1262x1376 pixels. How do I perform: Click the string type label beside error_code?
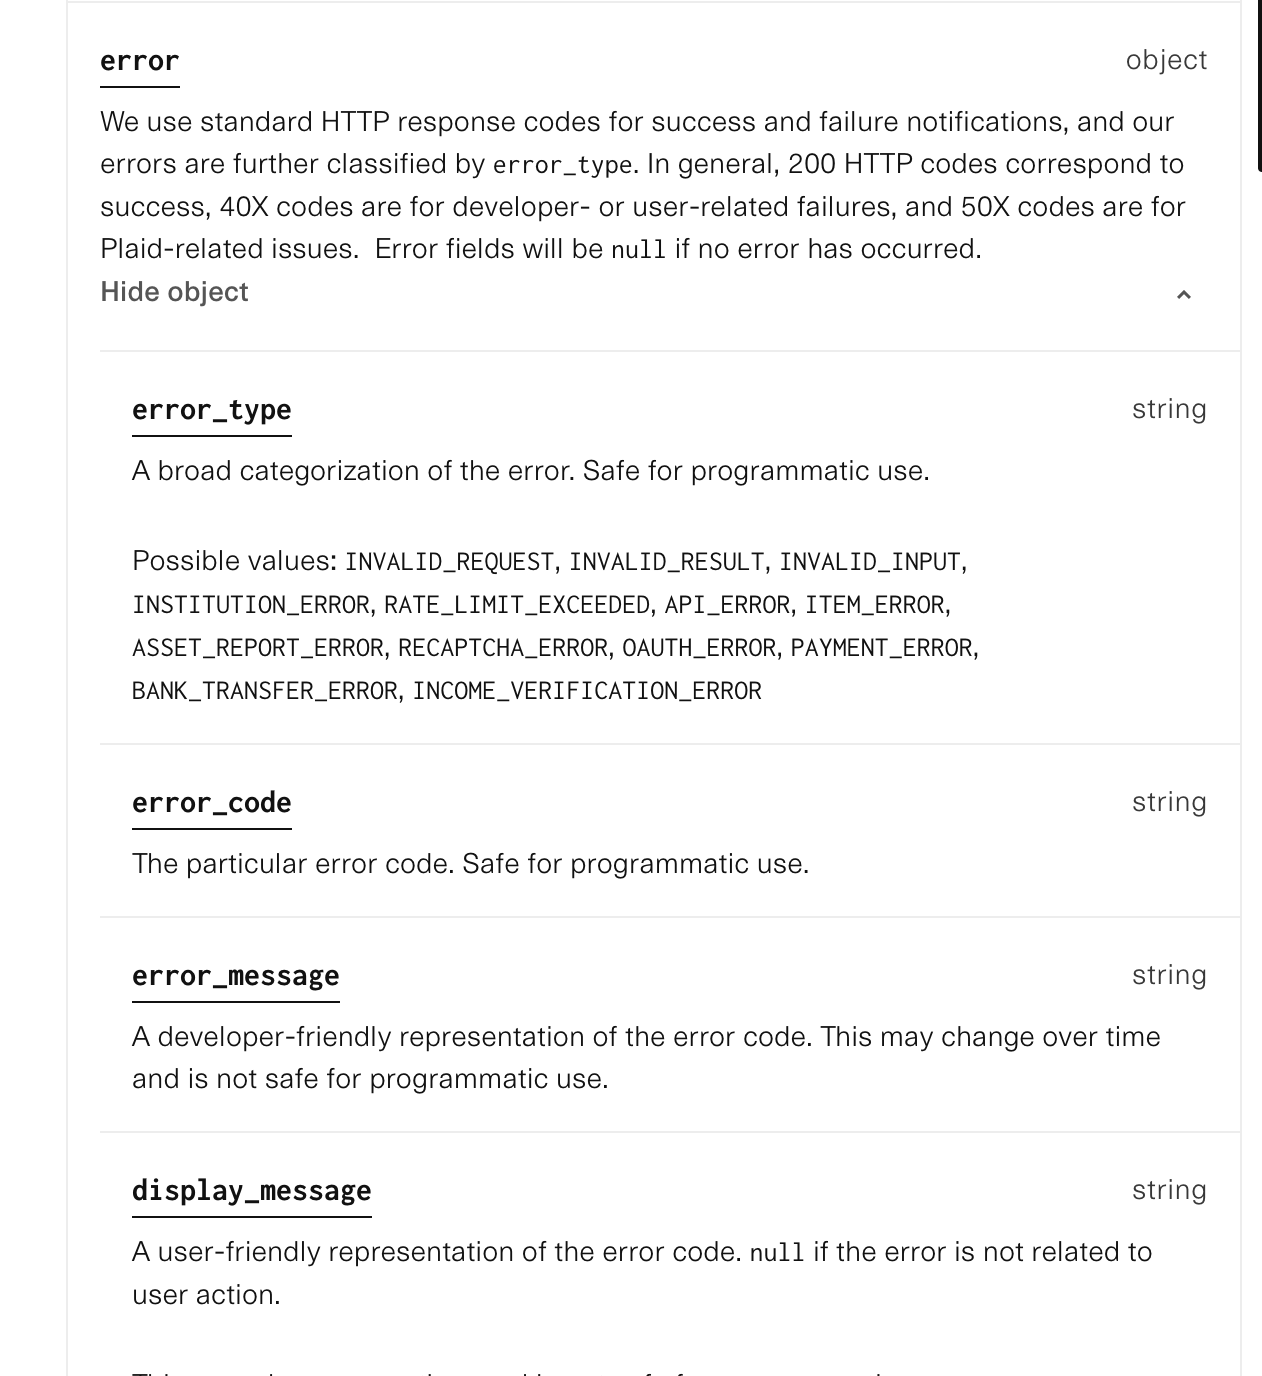1168,800
